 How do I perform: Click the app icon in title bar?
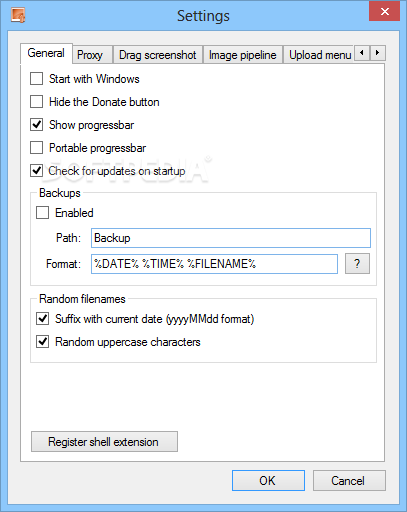(x=18, y=15)
